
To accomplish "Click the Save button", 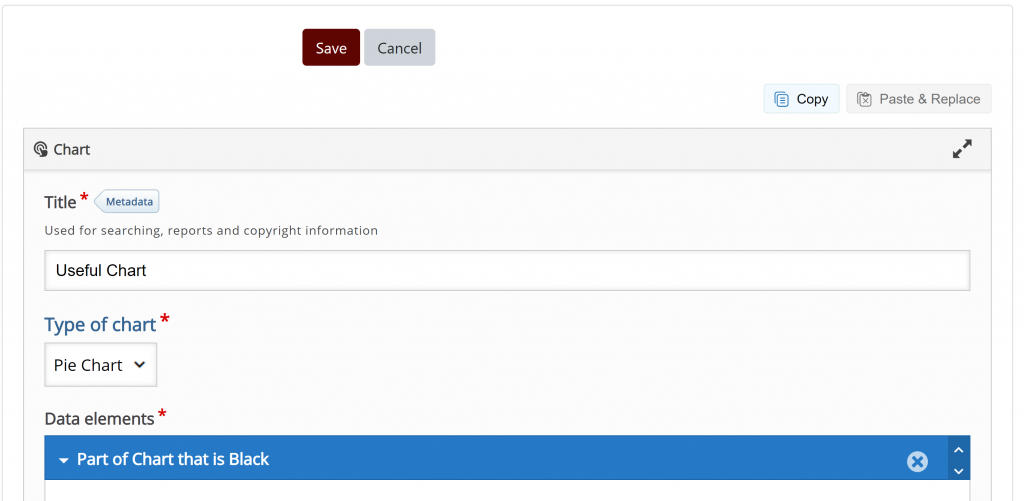I will [330, 48].
